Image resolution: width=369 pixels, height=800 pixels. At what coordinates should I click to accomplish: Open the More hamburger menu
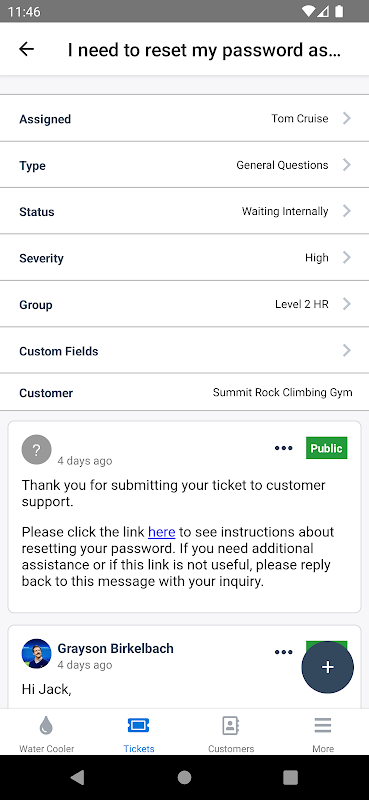323,726
